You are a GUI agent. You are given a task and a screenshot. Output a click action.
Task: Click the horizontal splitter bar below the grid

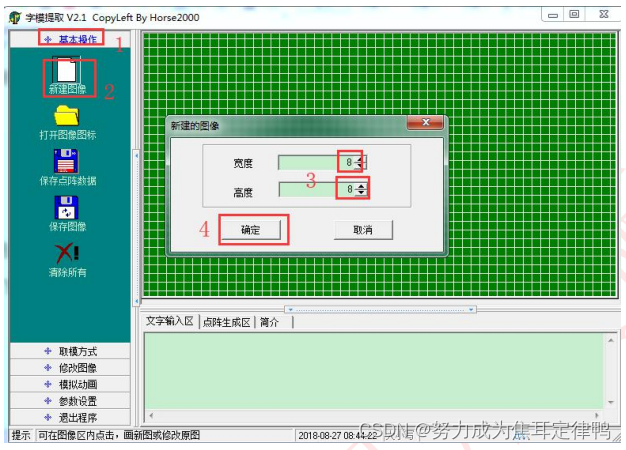[x=380, y=309]
